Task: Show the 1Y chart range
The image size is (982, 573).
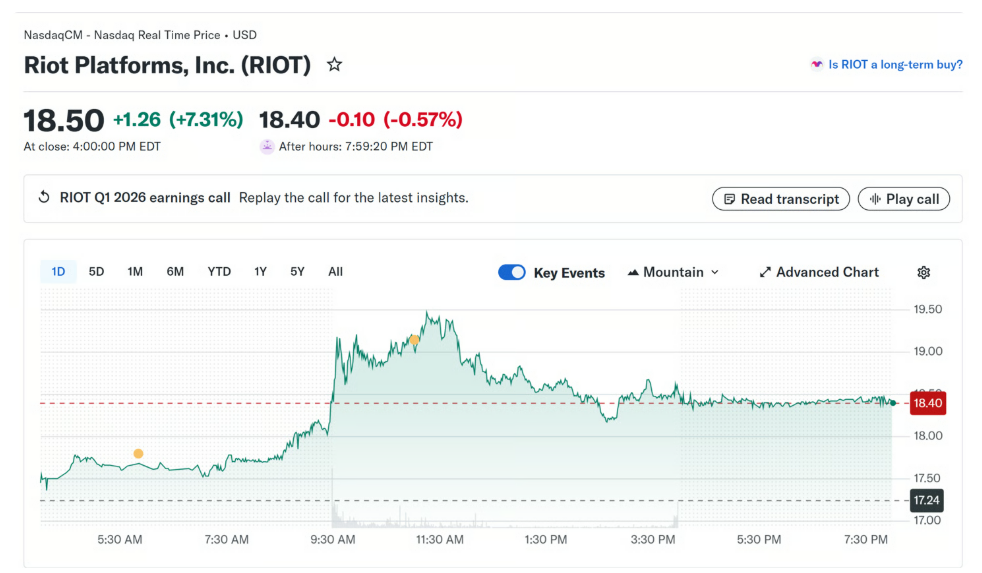Action: [261, 272]
